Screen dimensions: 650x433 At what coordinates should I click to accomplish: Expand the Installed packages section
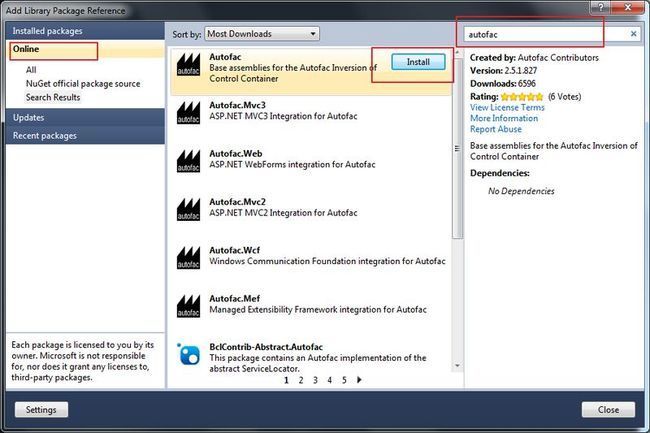(x=85, y=31)
